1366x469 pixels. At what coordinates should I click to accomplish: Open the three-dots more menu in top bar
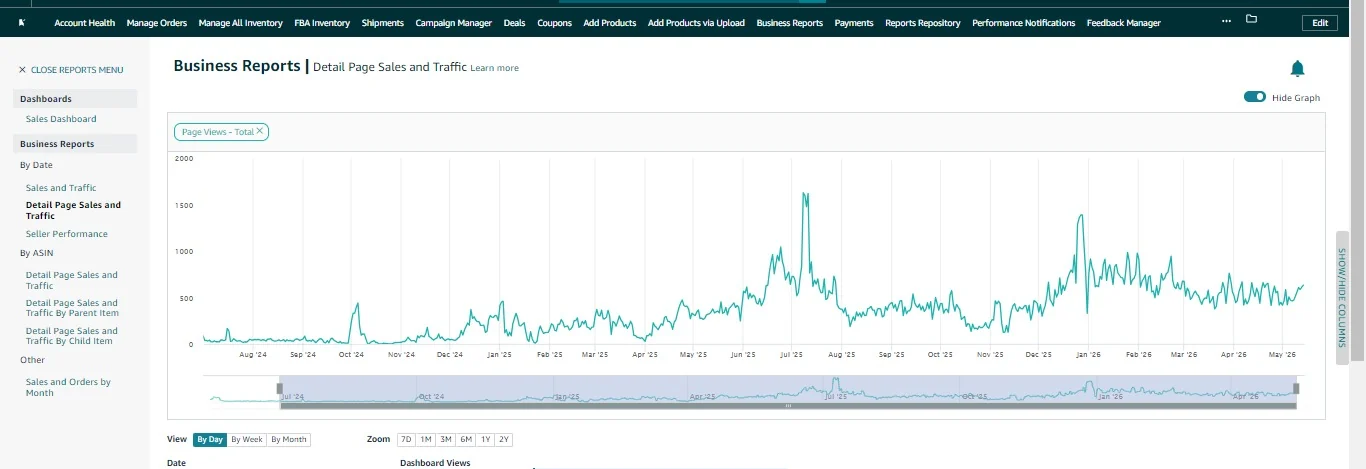pos(1227,20)
